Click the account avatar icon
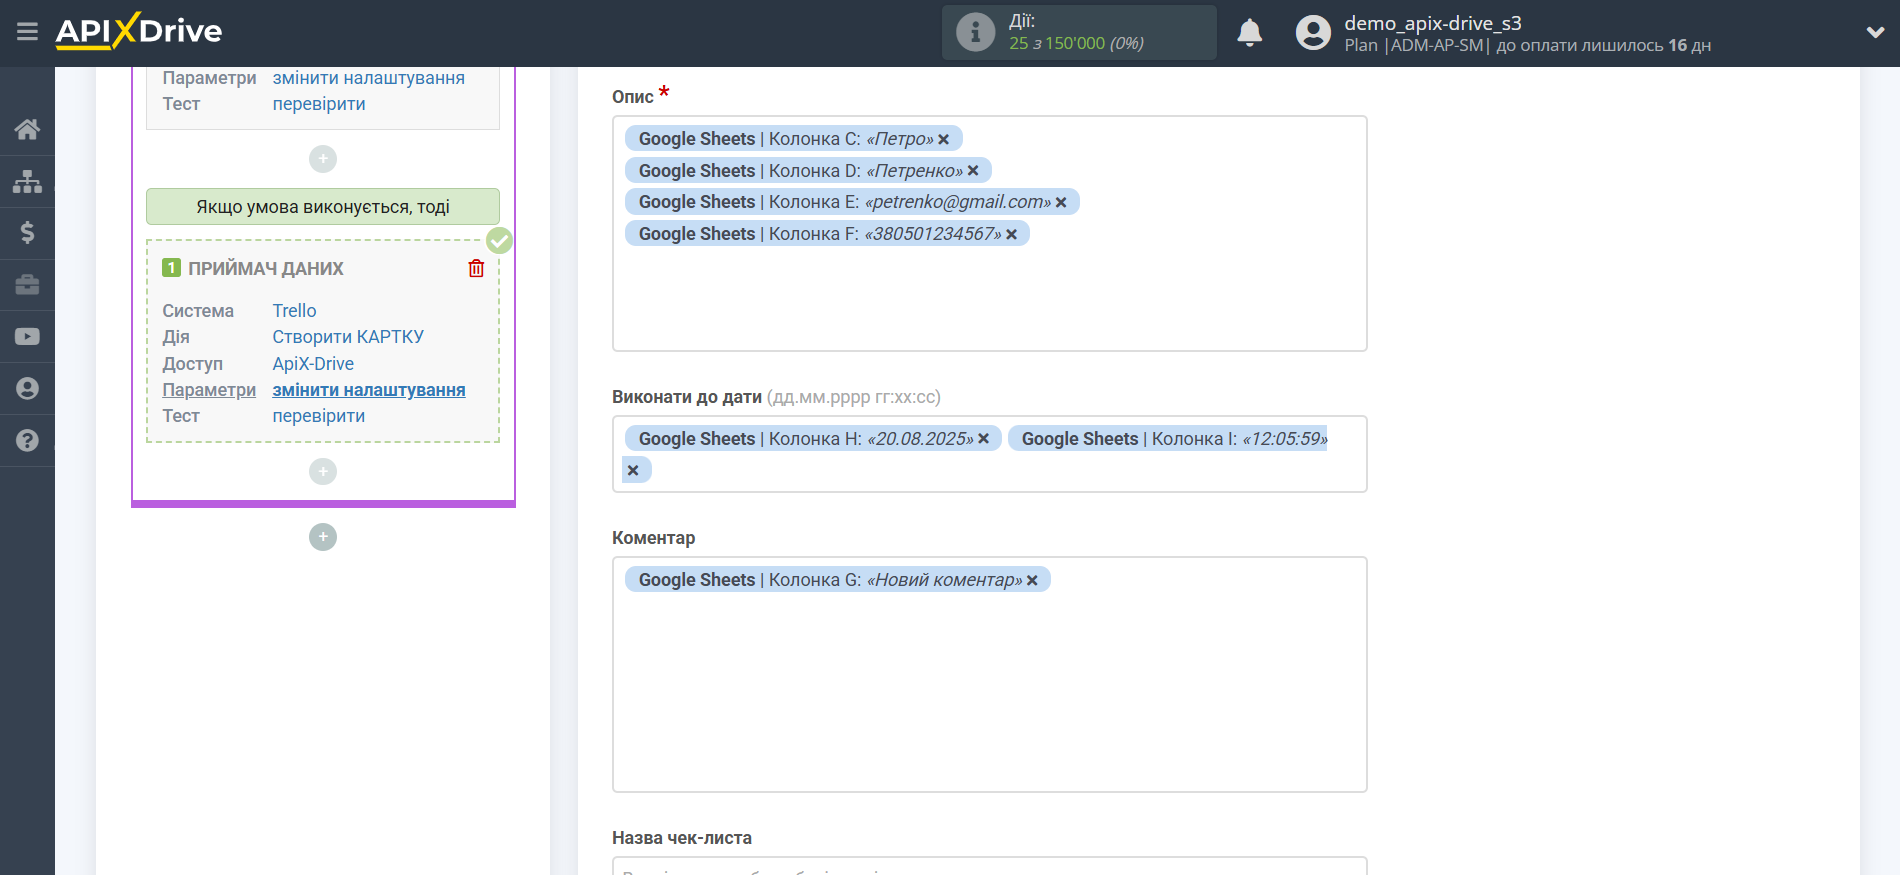Screen dimensions: 1900x875 tap(1313, 33)
